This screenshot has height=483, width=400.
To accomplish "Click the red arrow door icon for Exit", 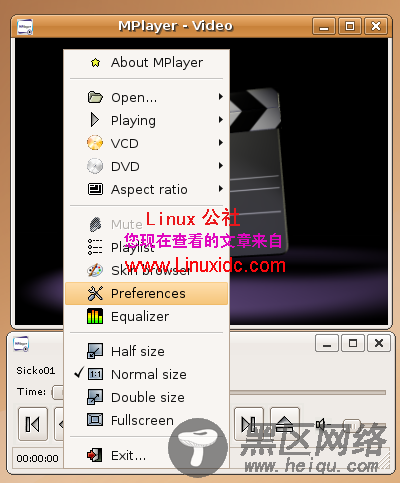I will pos(95,455).
